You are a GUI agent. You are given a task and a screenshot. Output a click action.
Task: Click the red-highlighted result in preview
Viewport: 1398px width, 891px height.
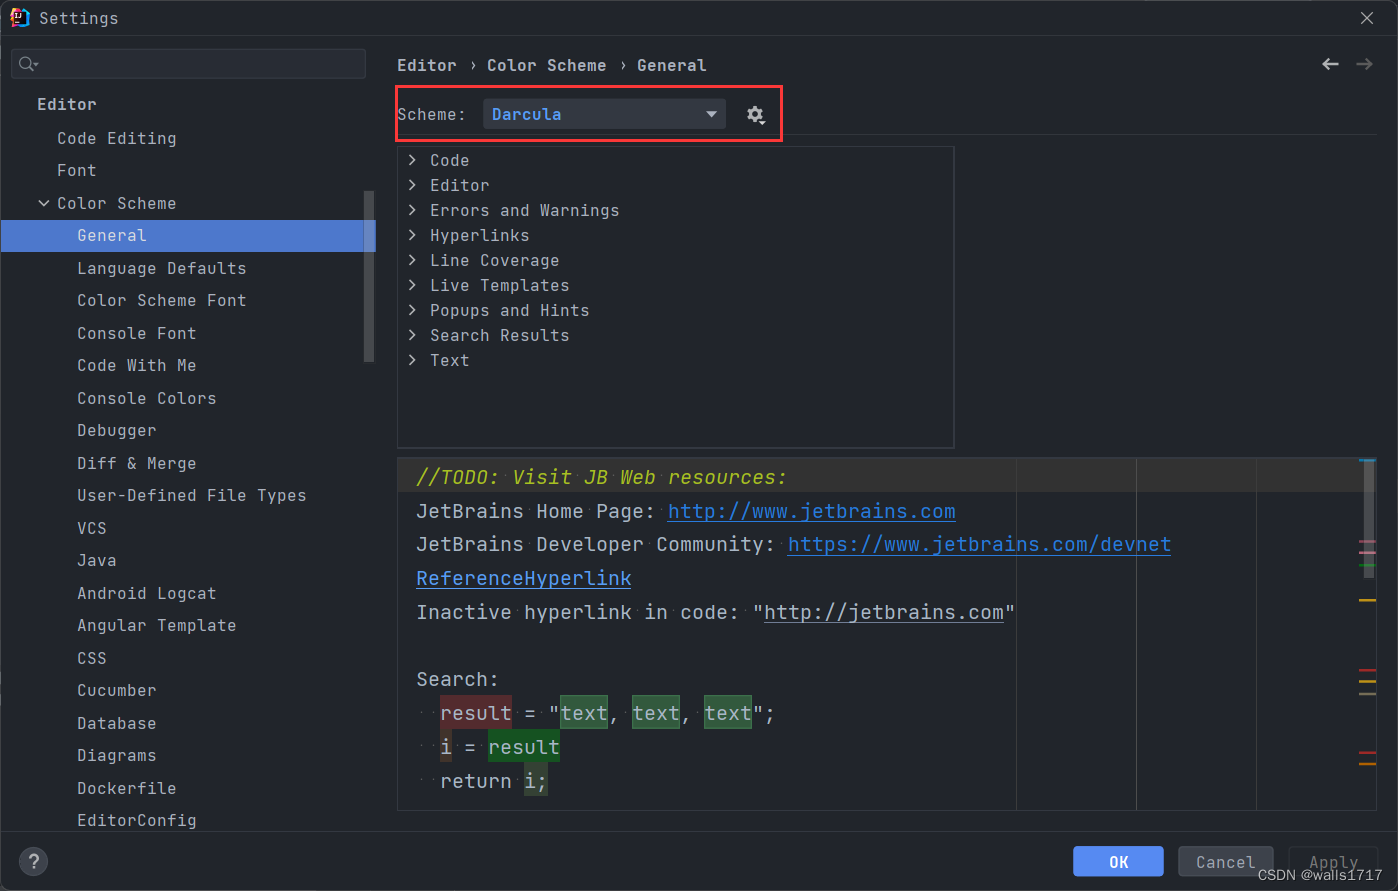[x=476, y=713]
